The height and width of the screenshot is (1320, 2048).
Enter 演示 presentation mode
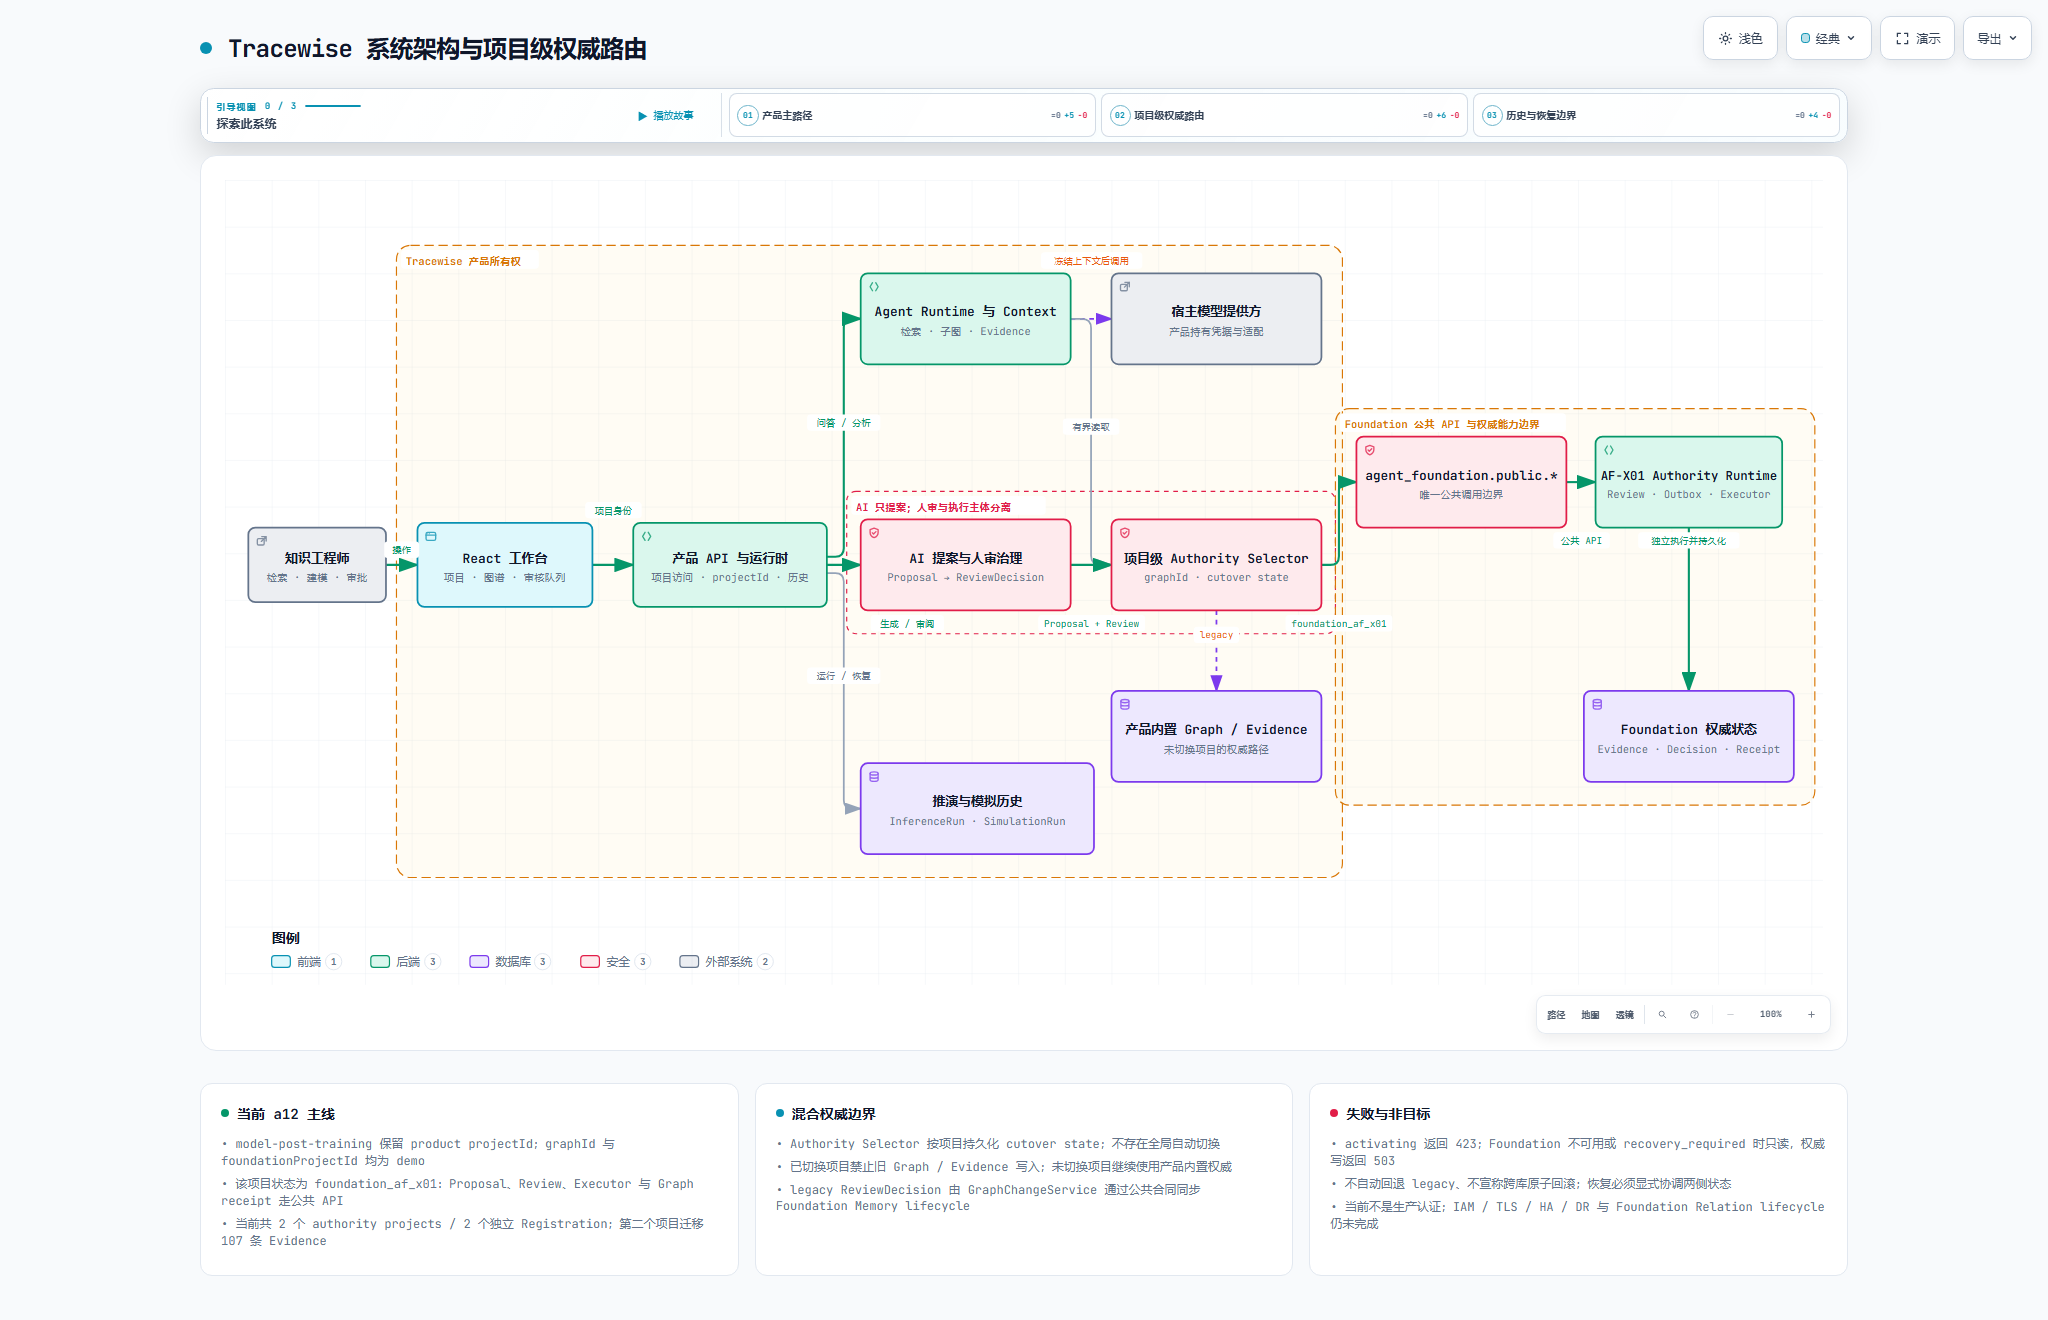pos(1917,38)
